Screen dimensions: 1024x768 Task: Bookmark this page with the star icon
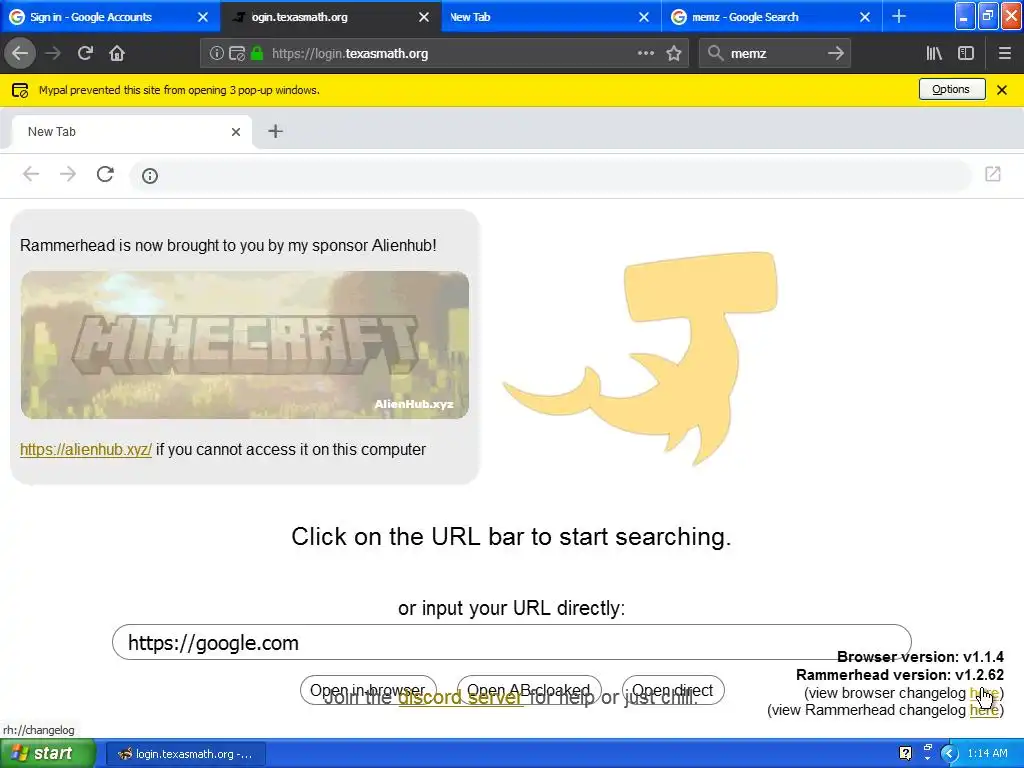click(x=674, y=54)
